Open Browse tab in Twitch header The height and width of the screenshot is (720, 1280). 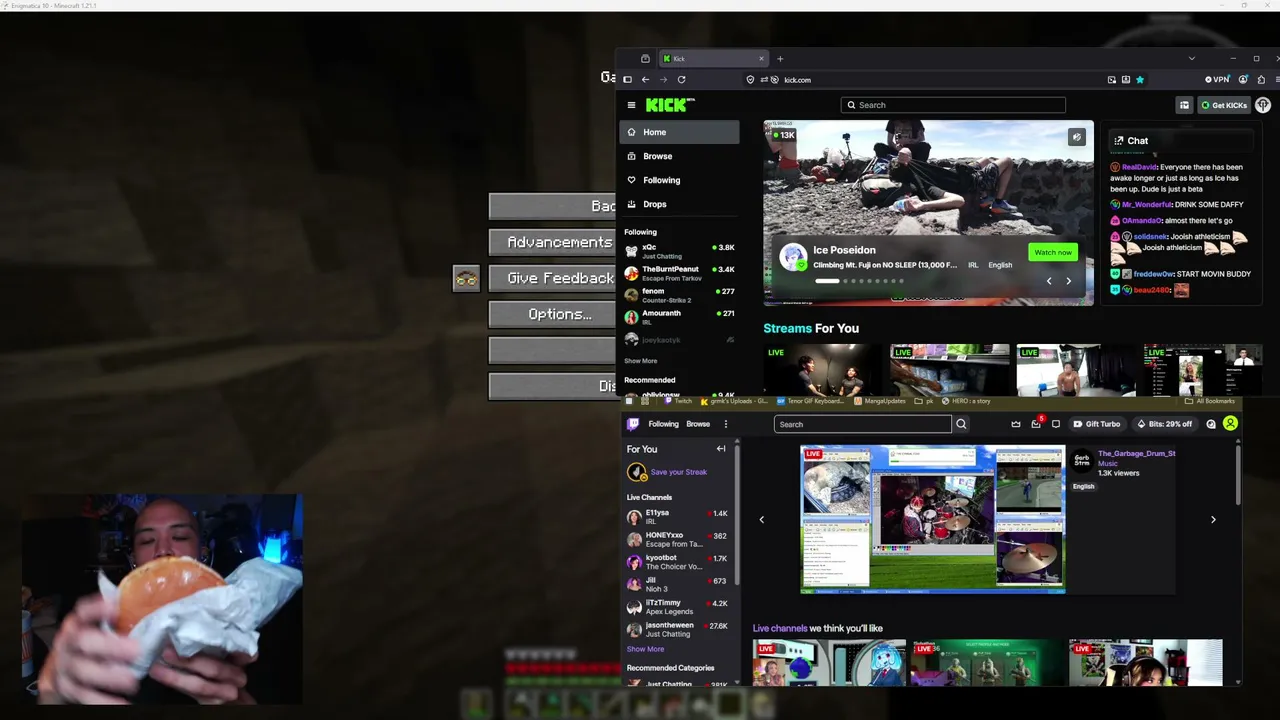(x=698, y=424)
